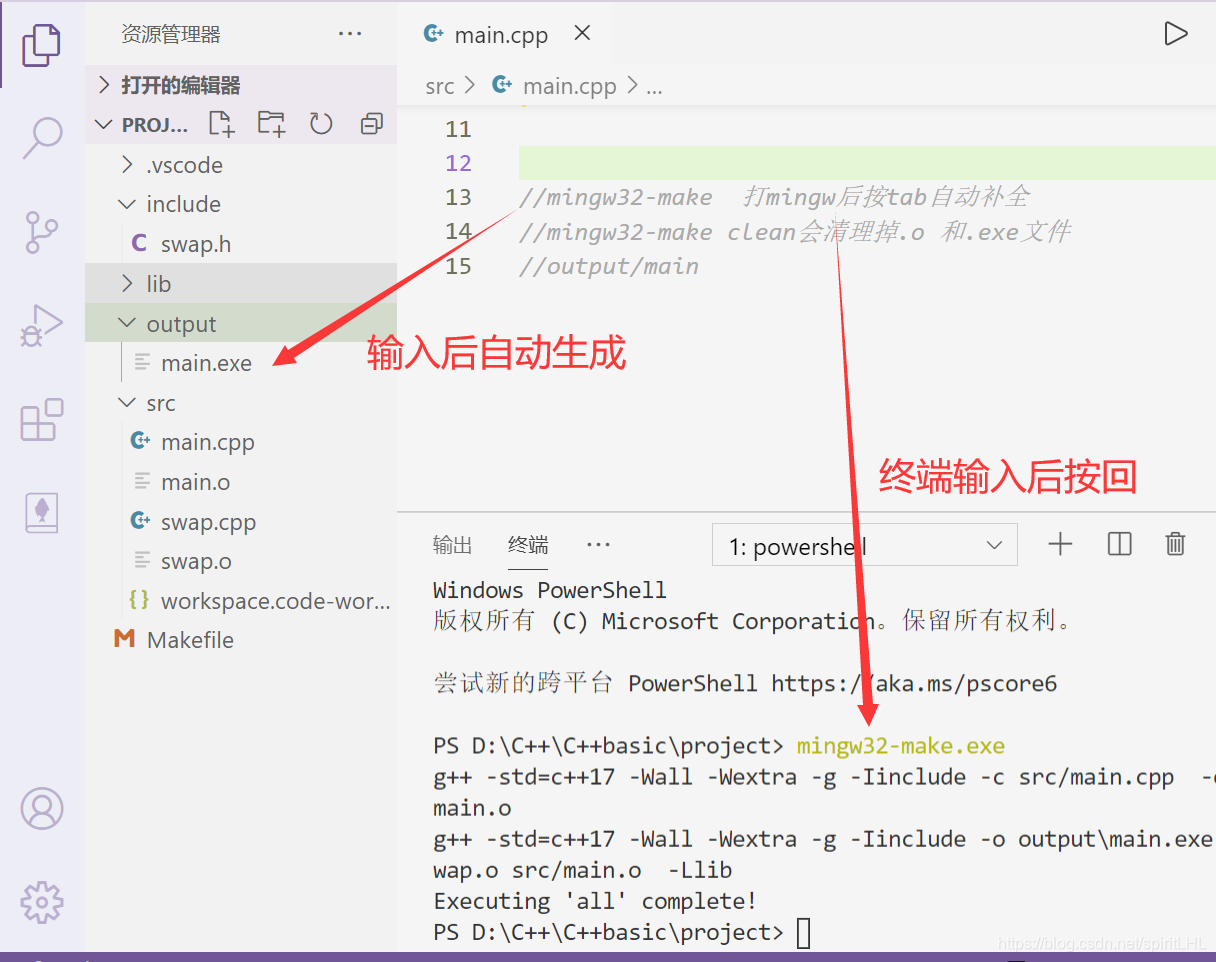Open the Explorer view in activity bar
Screen dimensions: 1216x962
coord(41,43)
